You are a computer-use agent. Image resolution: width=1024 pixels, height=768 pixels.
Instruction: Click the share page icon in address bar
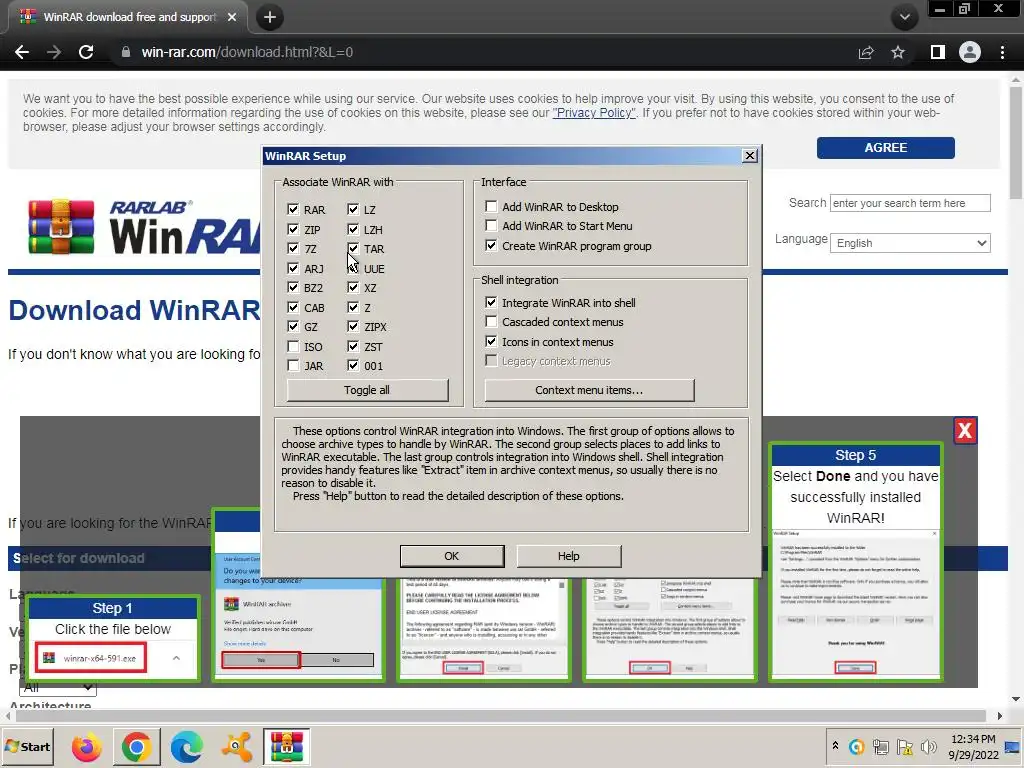(x=866, y=52)
